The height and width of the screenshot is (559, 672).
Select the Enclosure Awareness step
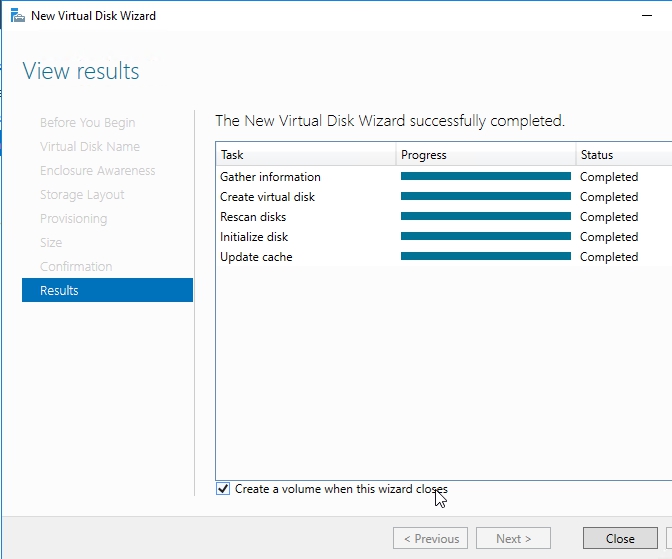pyautogui.click(x=98, y=171)
